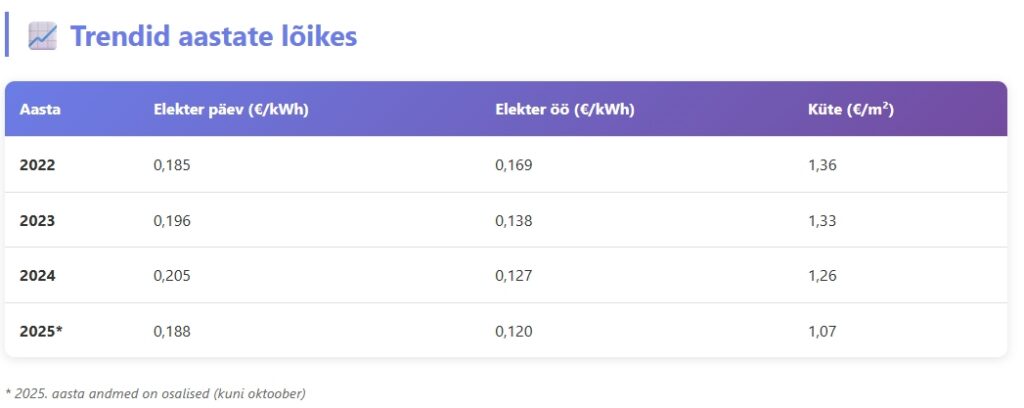Click day electricity value 0,205
Viewport: 1024px width, 408px height.
tap(171, 275)
